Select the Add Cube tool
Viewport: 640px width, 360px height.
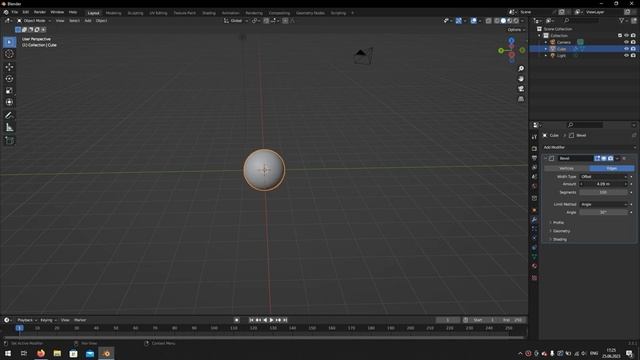[9, 141]
